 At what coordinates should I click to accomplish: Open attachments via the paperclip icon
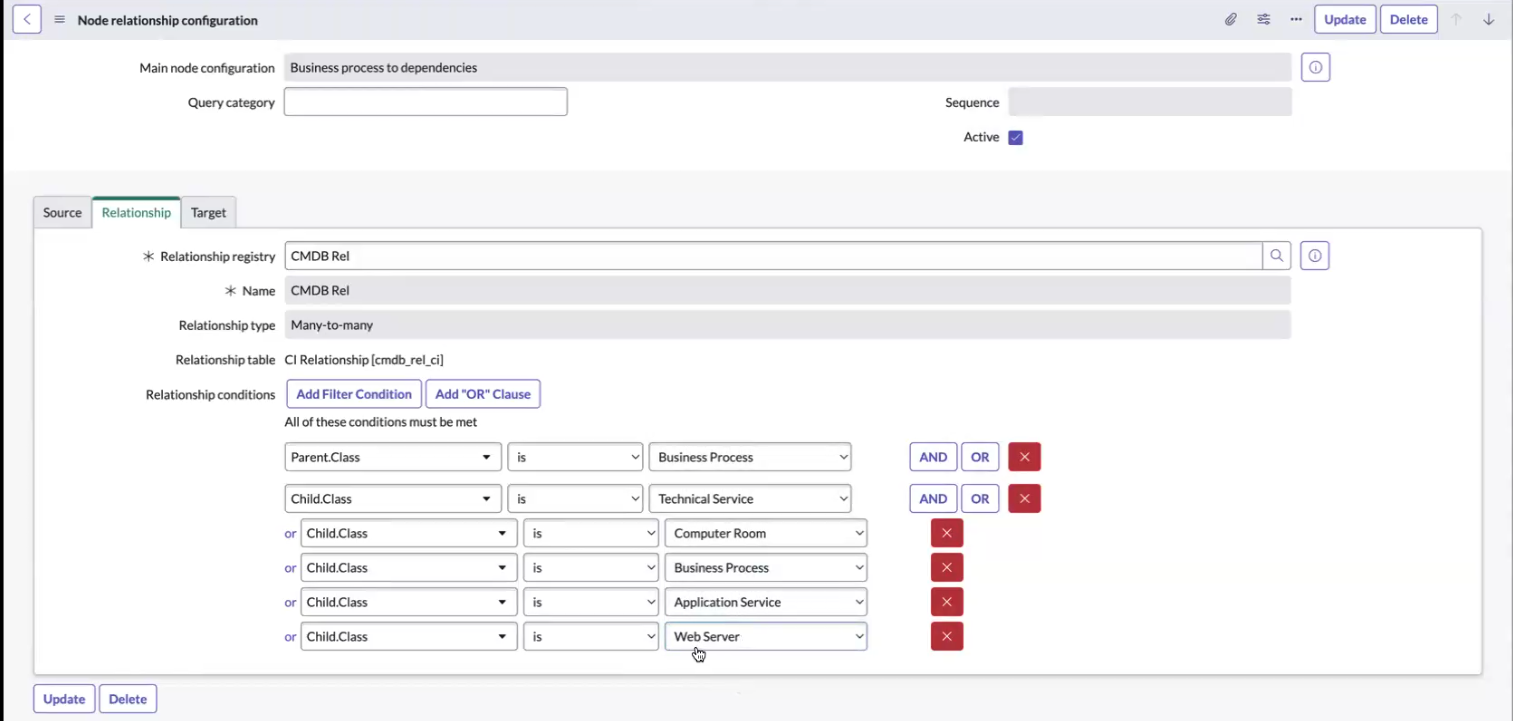tap(1231, 19)
